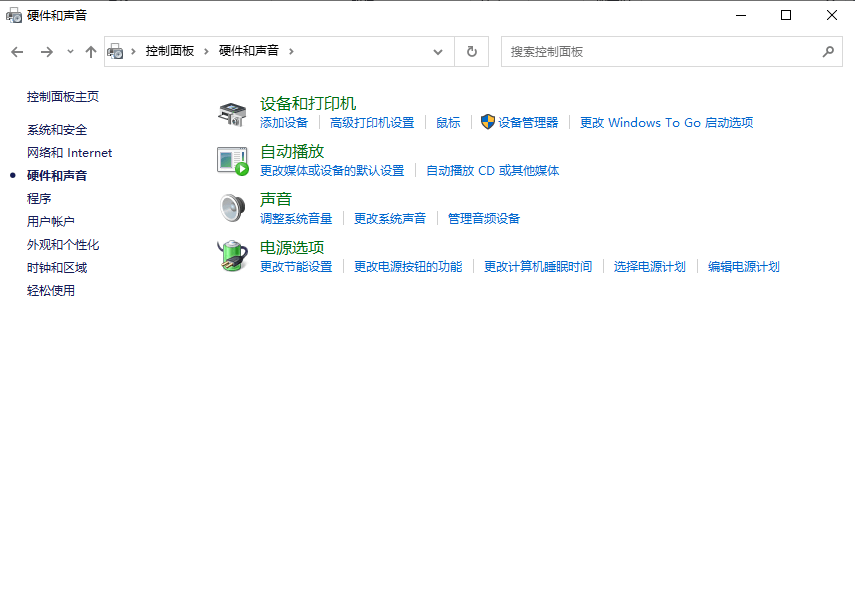Viewport: 855px width, 616px height.
Task: Click the Control Panel icon in address bar
Action: point(116,51)
